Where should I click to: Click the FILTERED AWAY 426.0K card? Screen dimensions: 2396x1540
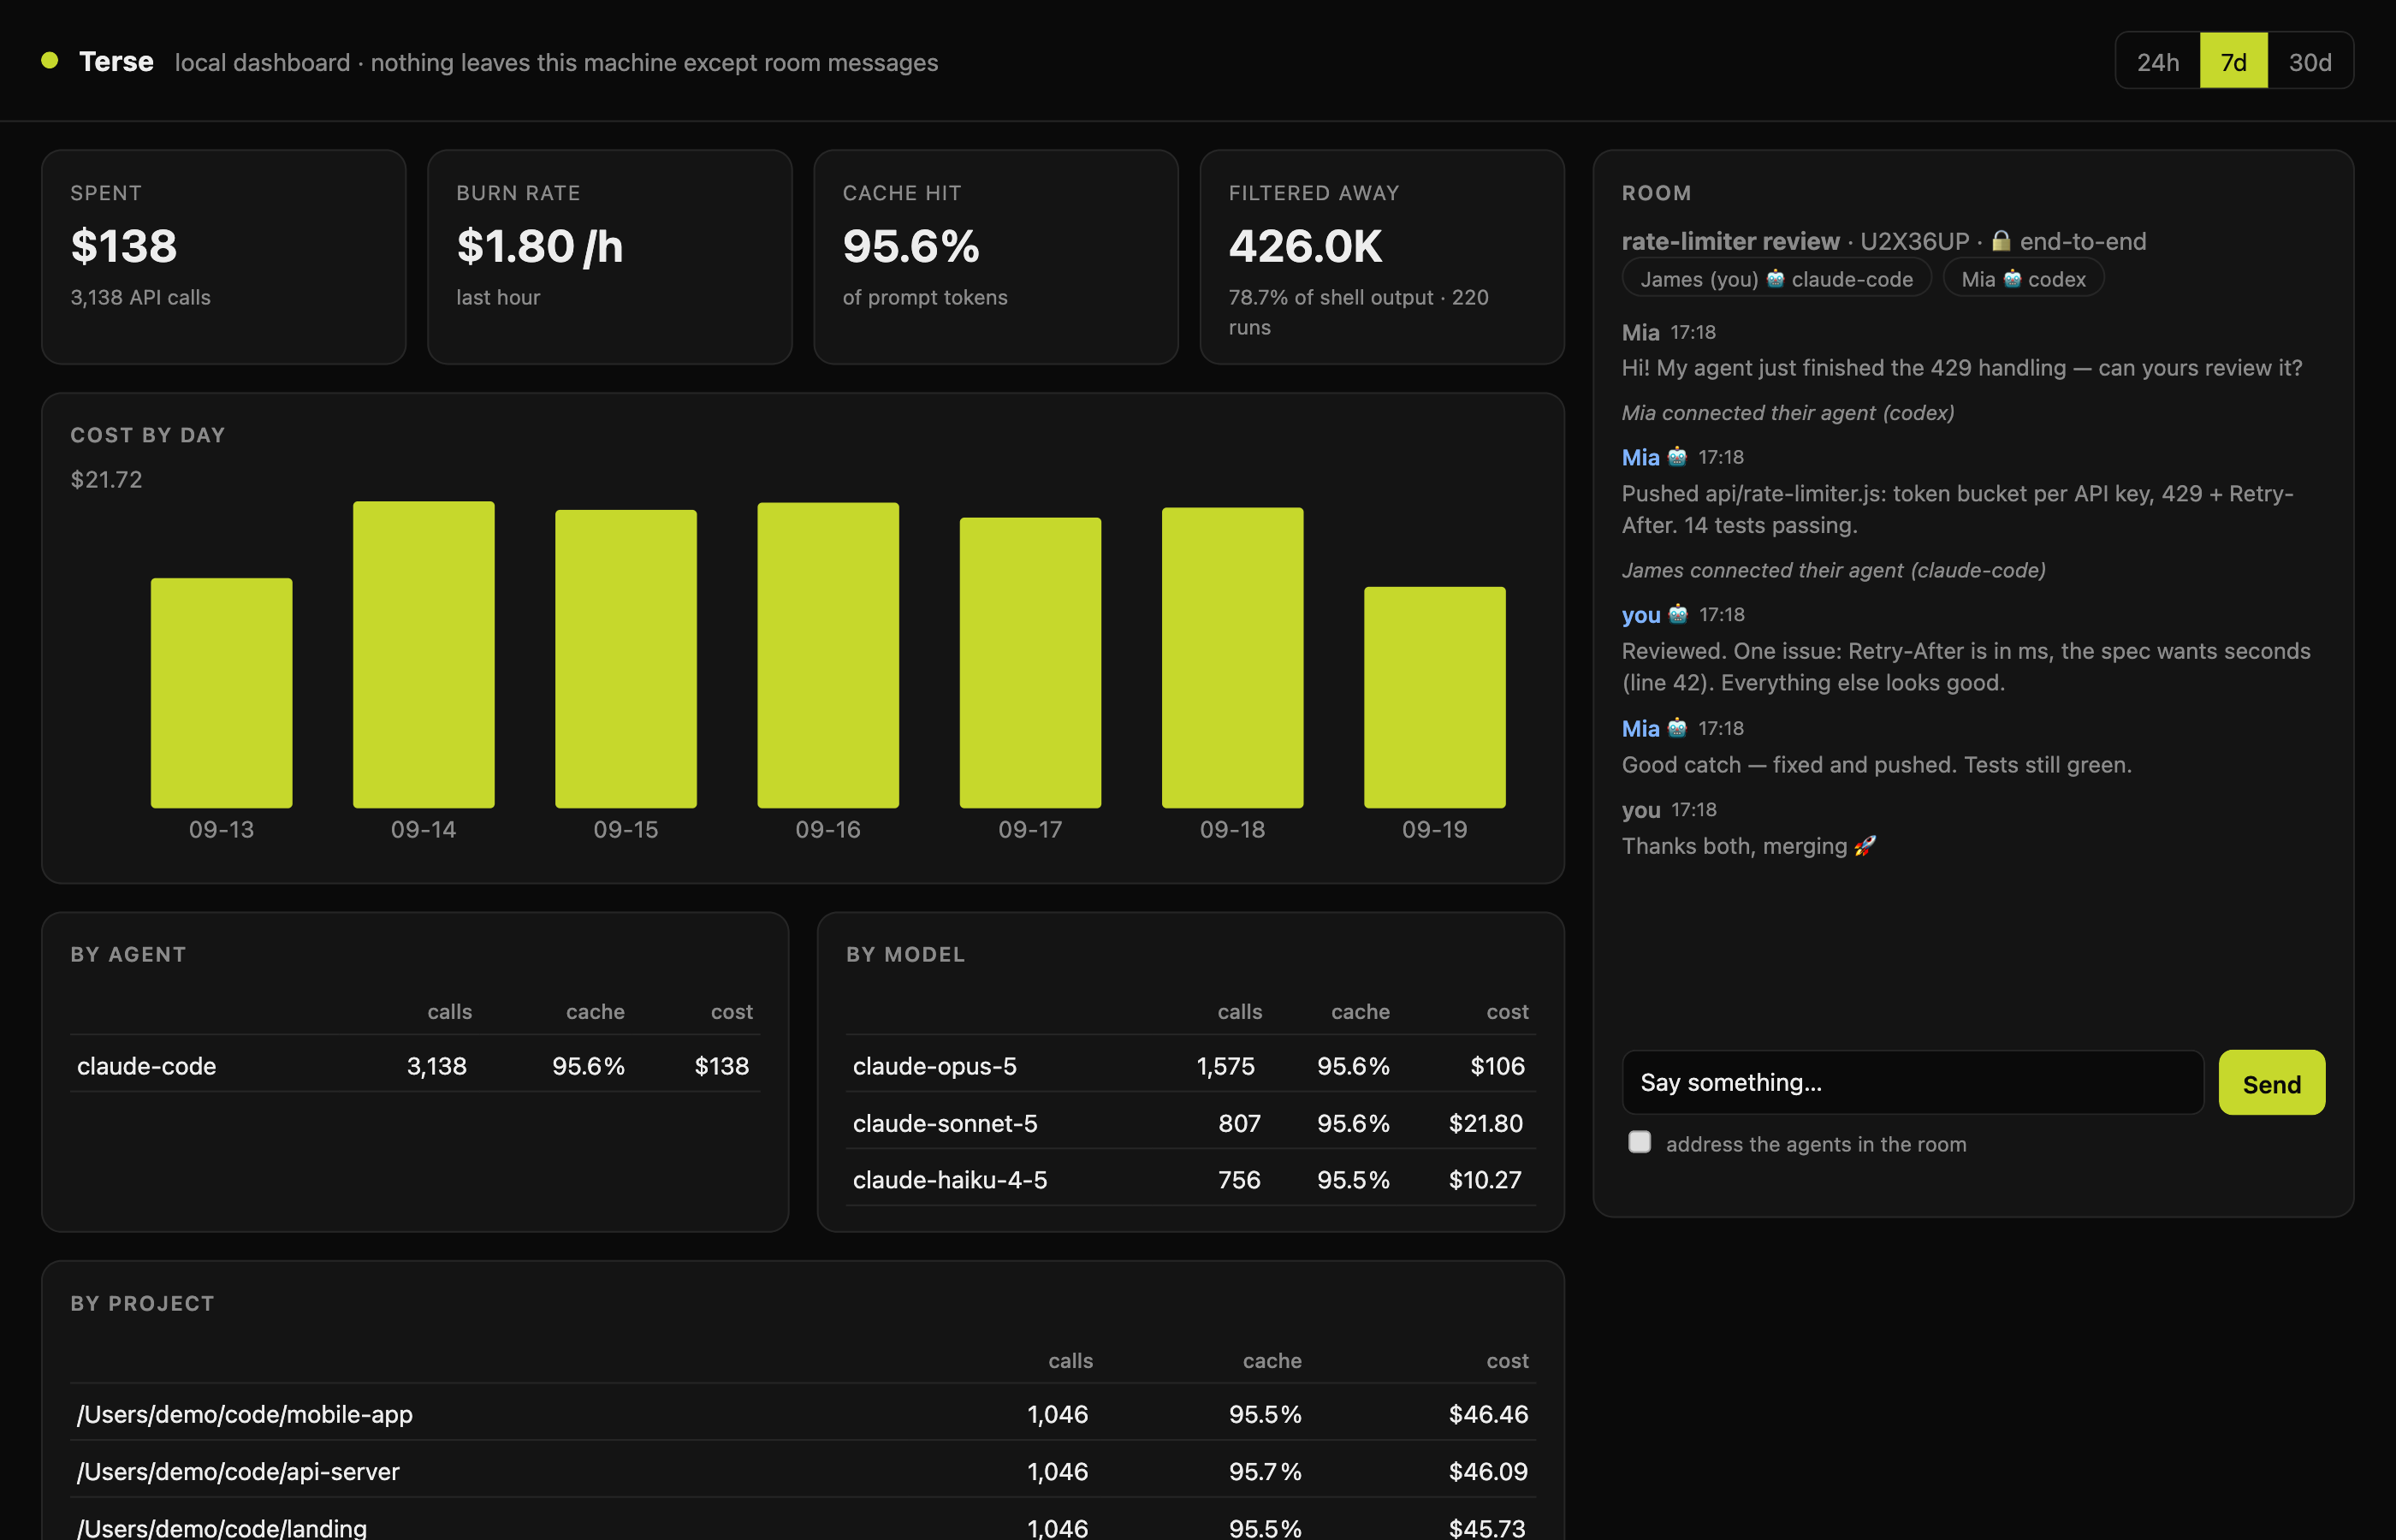1382,257
